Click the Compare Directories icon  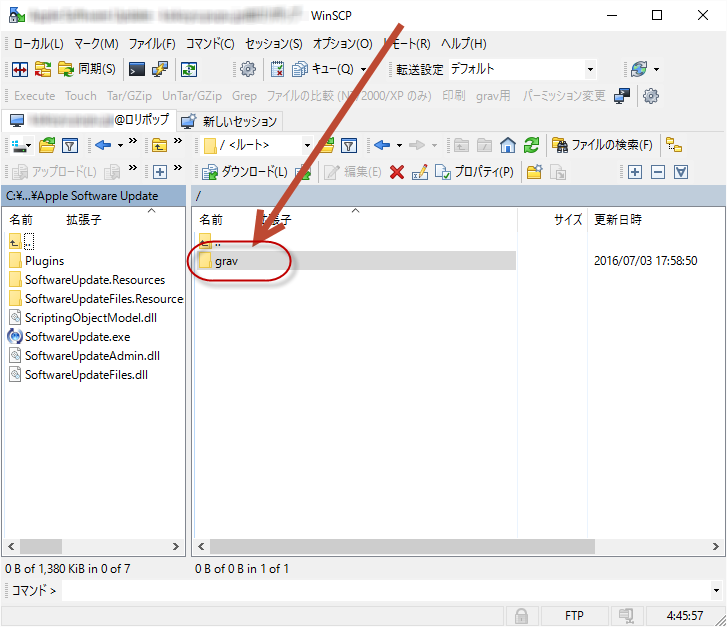click(20, 69)
